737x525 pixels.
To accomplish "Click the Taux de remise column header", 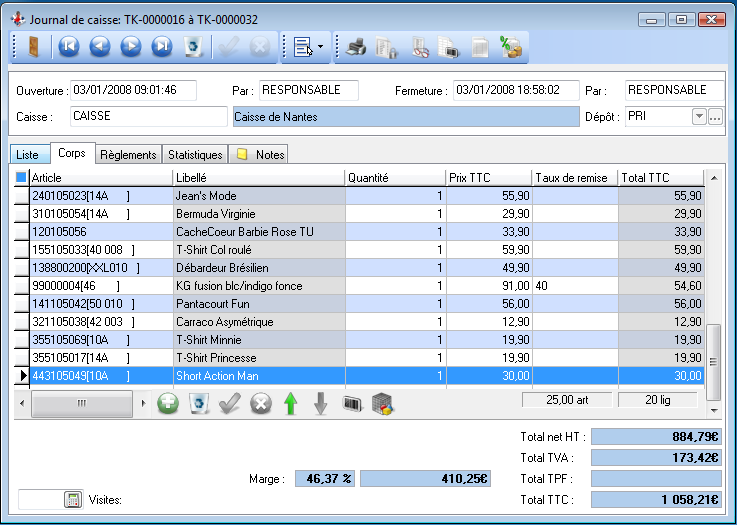I will tap(575, 178).
